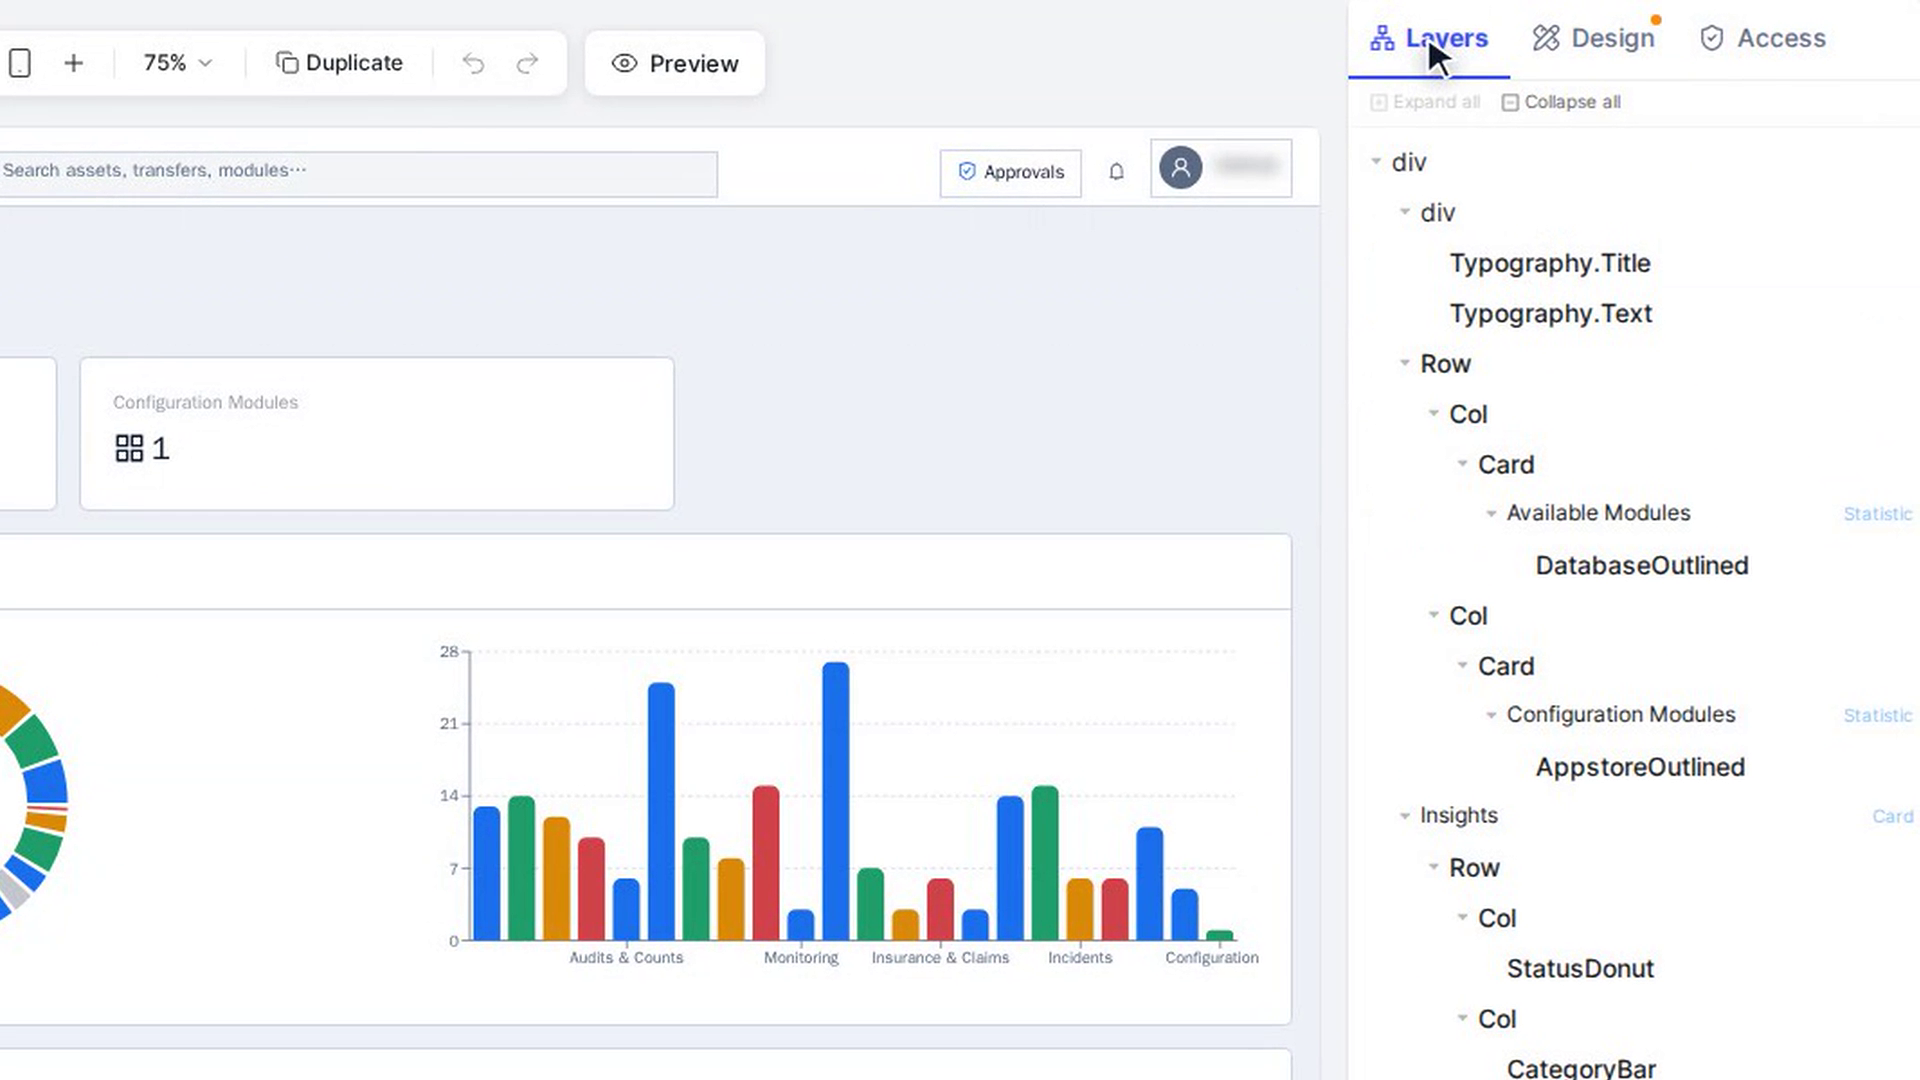Collapse the Available Modules node

tap(1491, 513)
